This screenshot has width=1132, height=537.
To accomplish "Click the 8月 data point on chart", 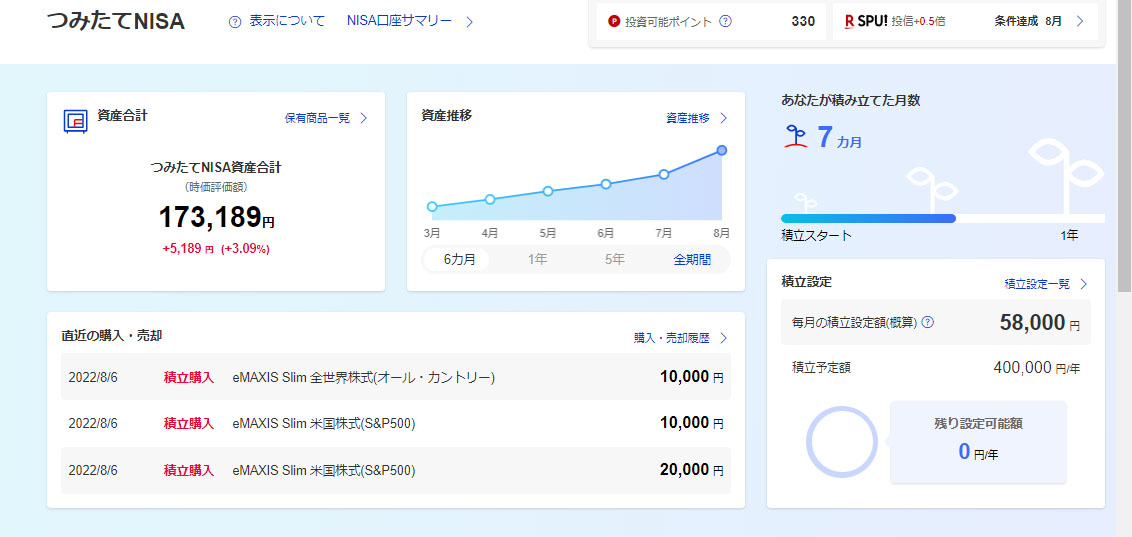I will pyautogui.click(x=722, y=150).
